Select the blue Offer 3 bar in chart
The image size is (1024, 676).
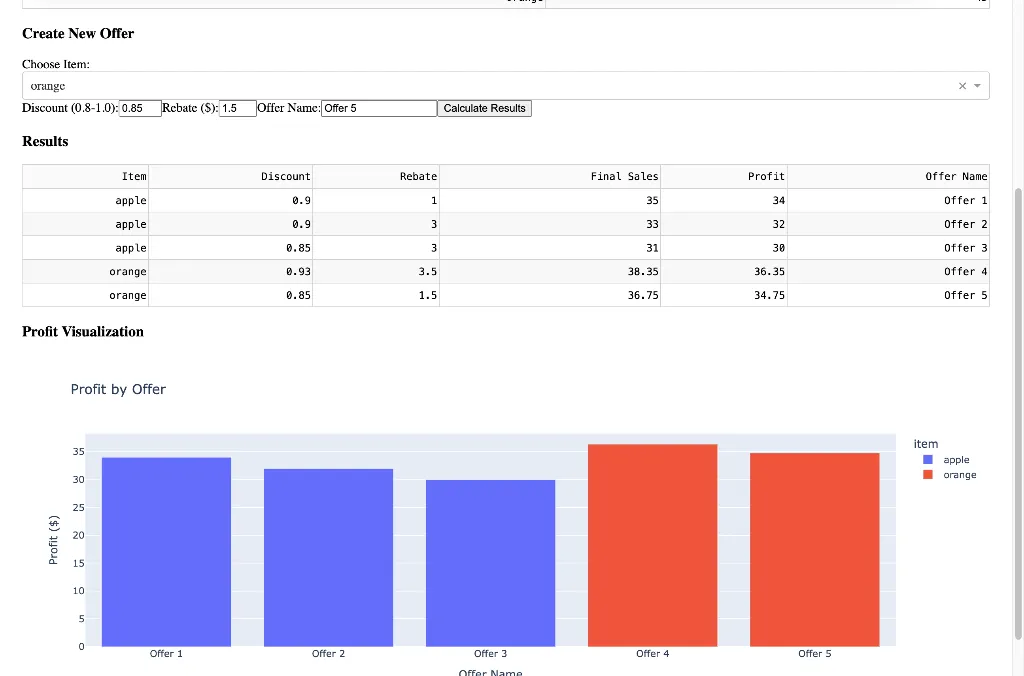coord(490,562)
